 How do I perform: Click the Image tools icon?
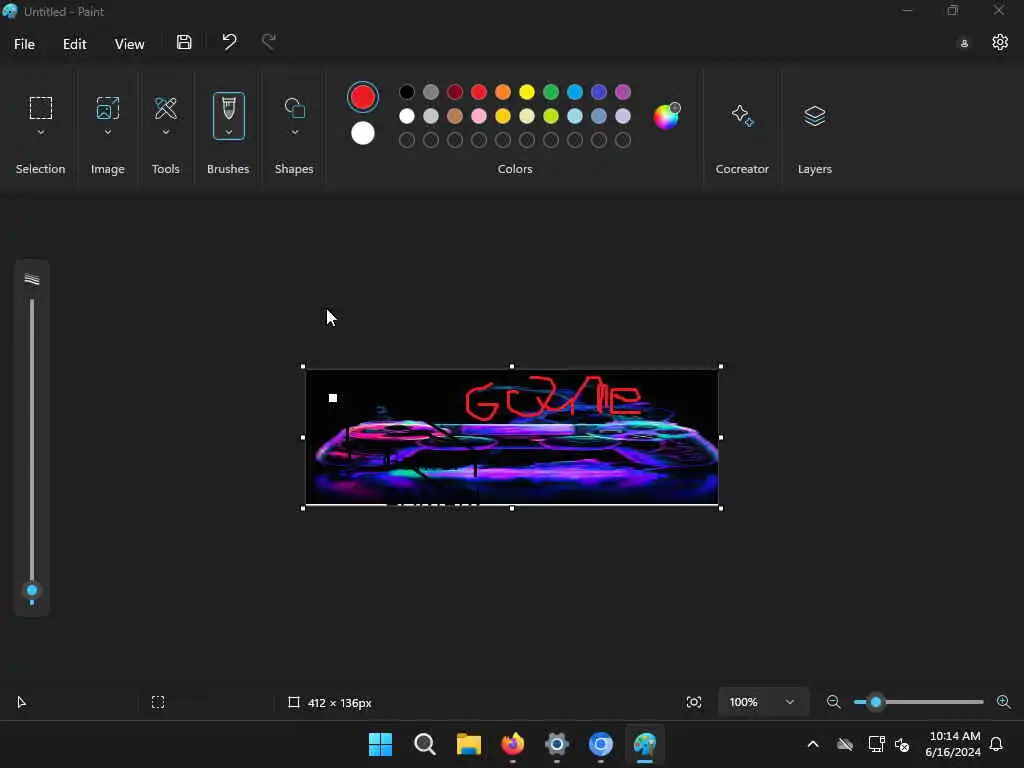click(108, 108)
